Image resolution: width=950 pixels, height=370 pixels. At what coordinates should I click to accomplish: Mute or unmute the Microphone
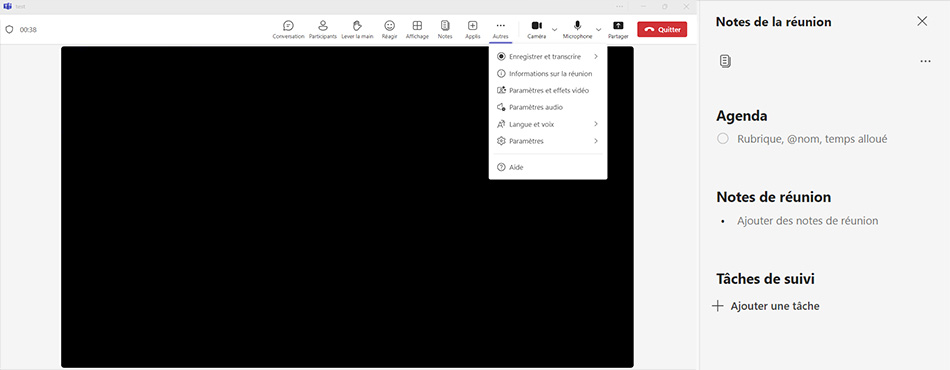pos(577,26)
